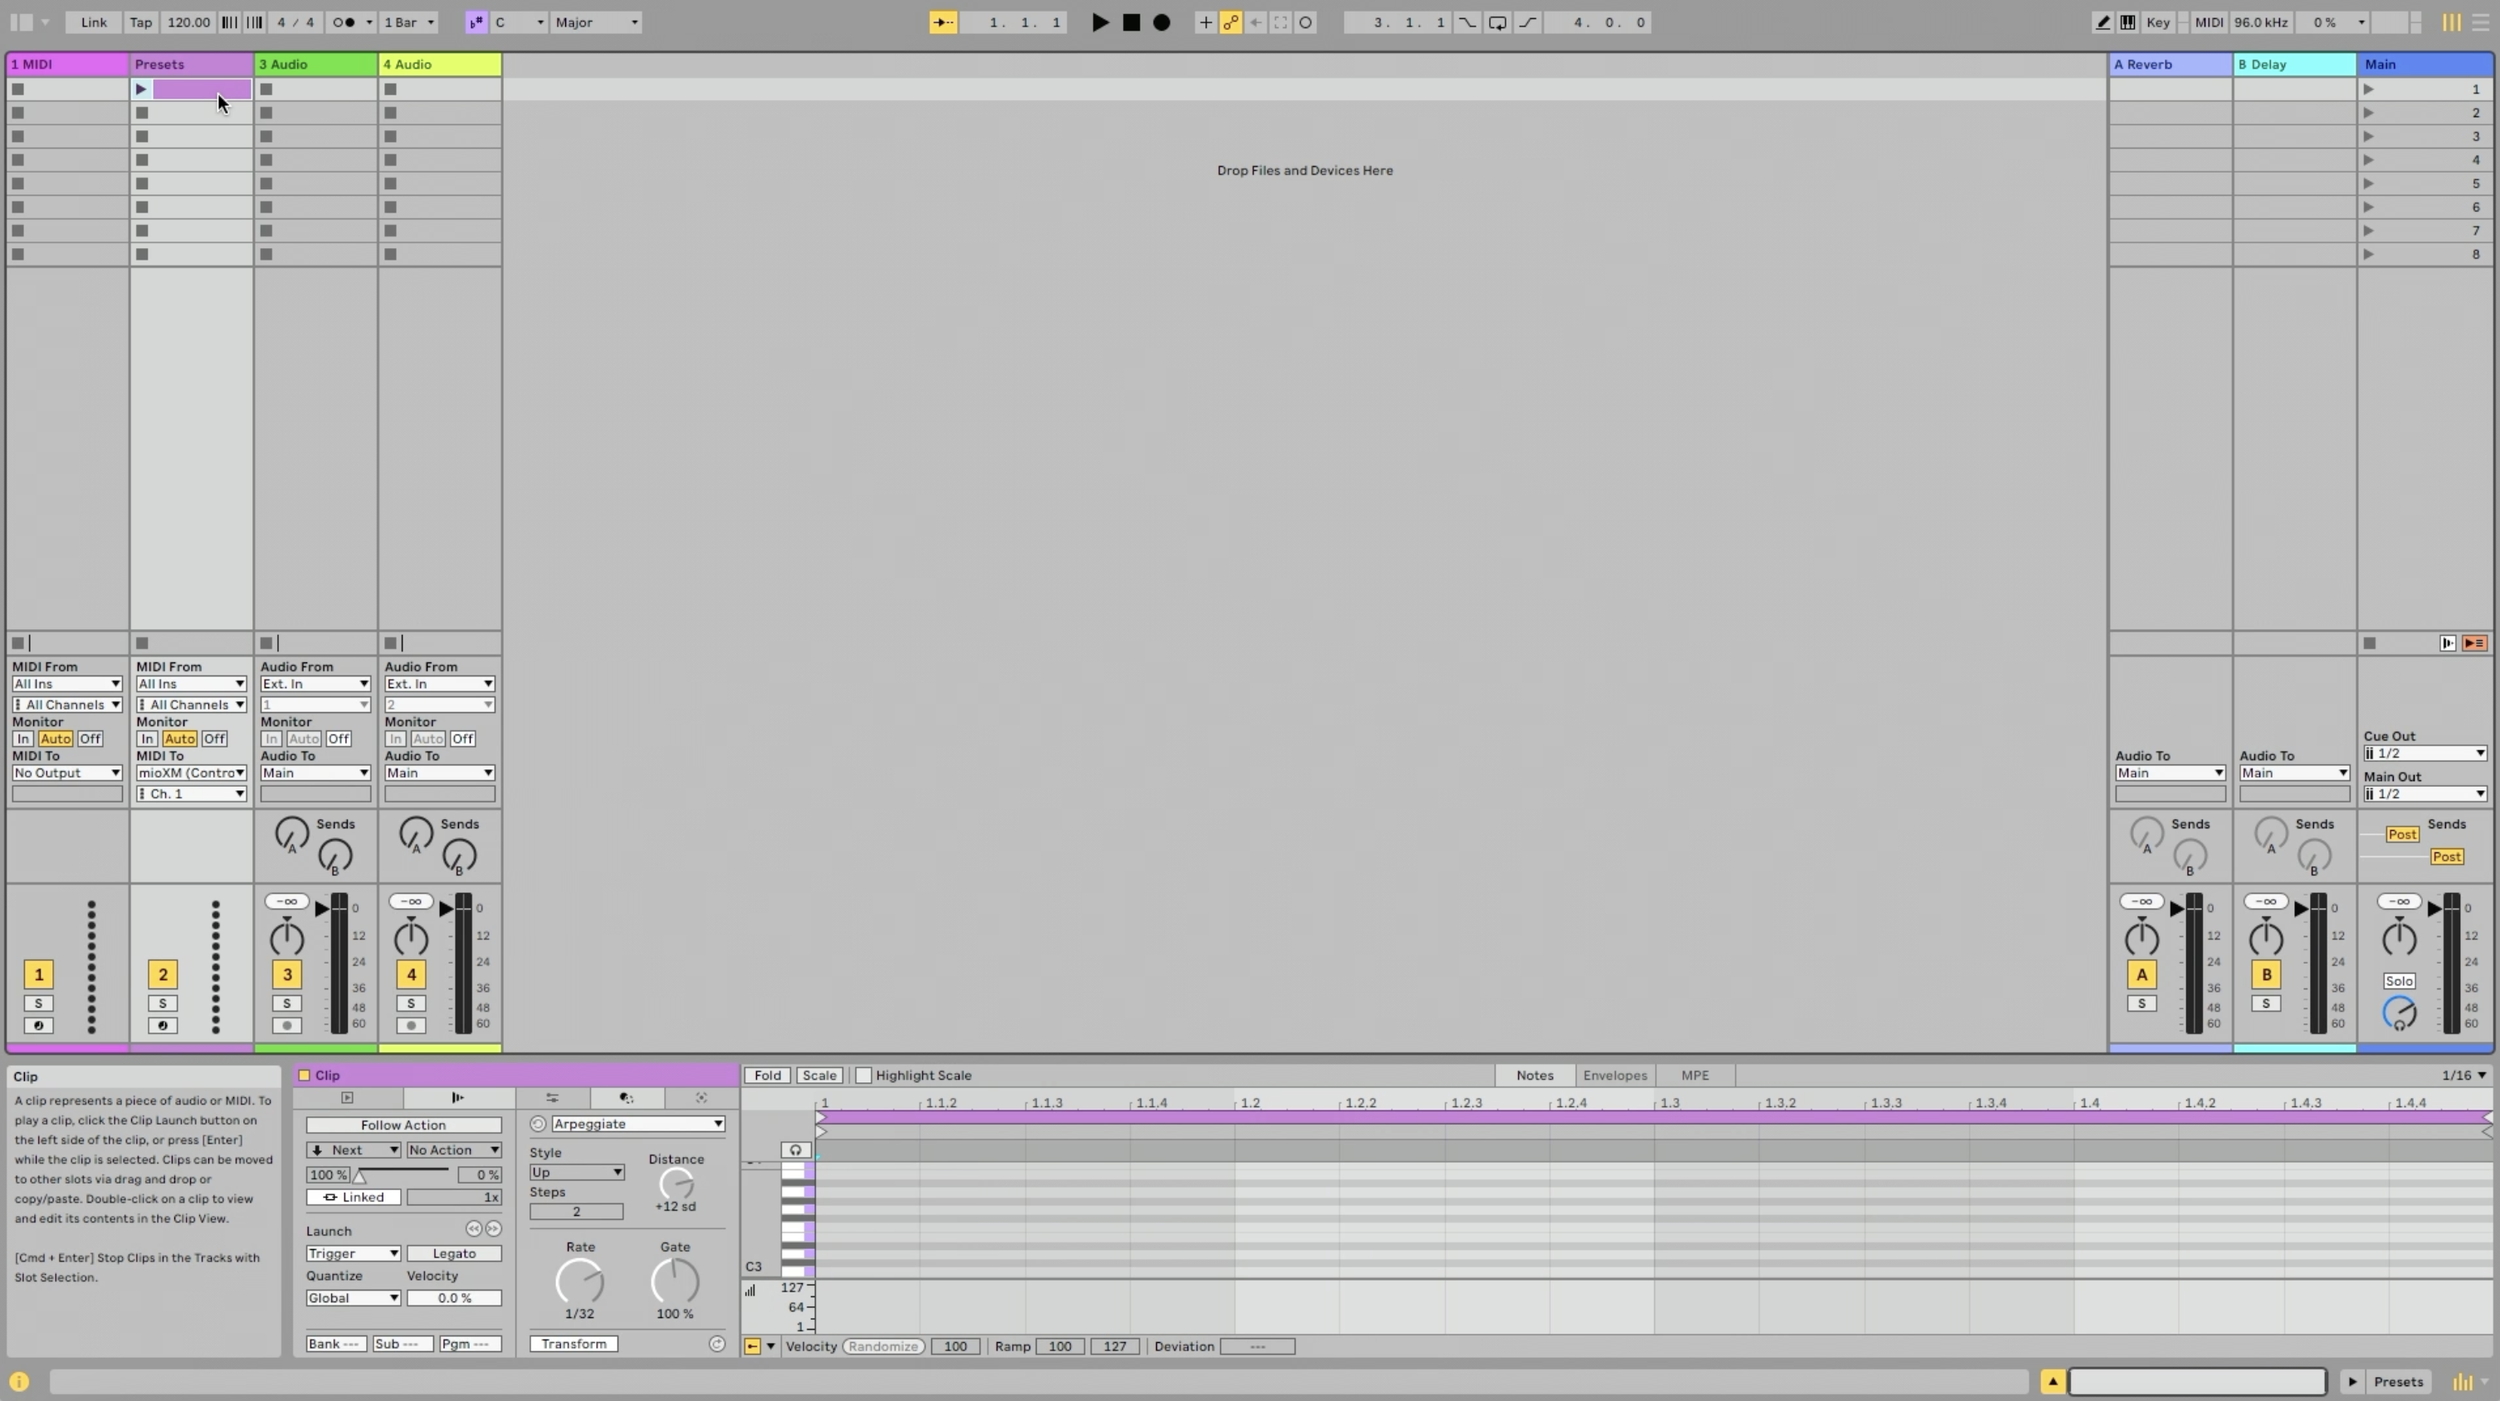The width and height of the screenshot is (2500, 1401).
Task: Enable the Highlight Scale checkbox
Action: coord(864,1075)
